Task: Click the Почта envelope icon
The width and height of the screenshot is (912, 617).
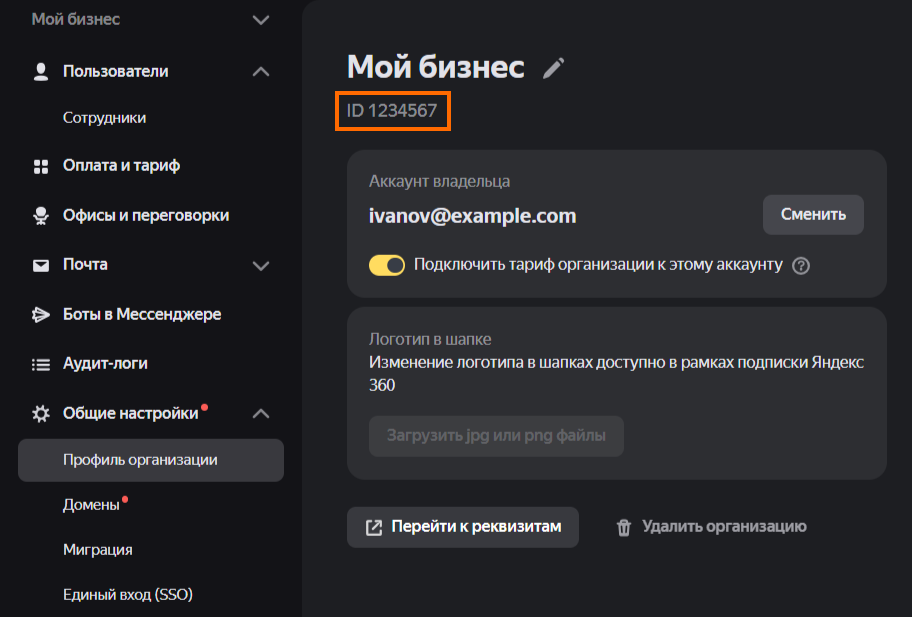Action: pyautogui.click(x=41, y=265)
